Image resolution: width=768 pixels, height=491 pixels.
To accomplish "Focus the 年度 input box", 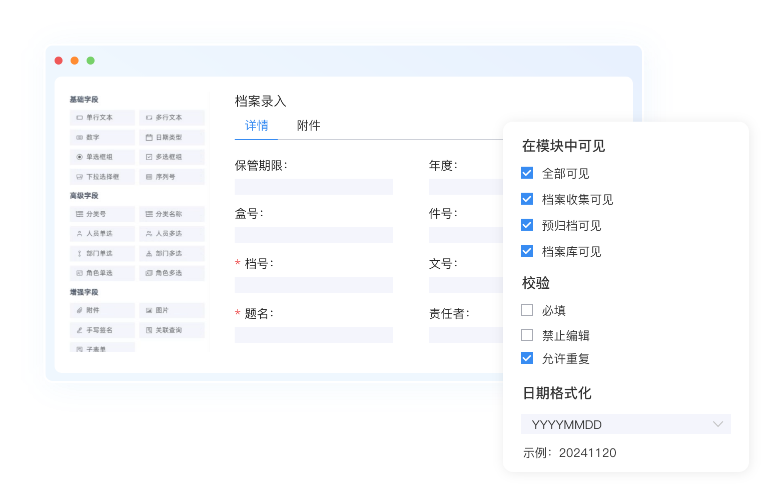I will (466, 187).
